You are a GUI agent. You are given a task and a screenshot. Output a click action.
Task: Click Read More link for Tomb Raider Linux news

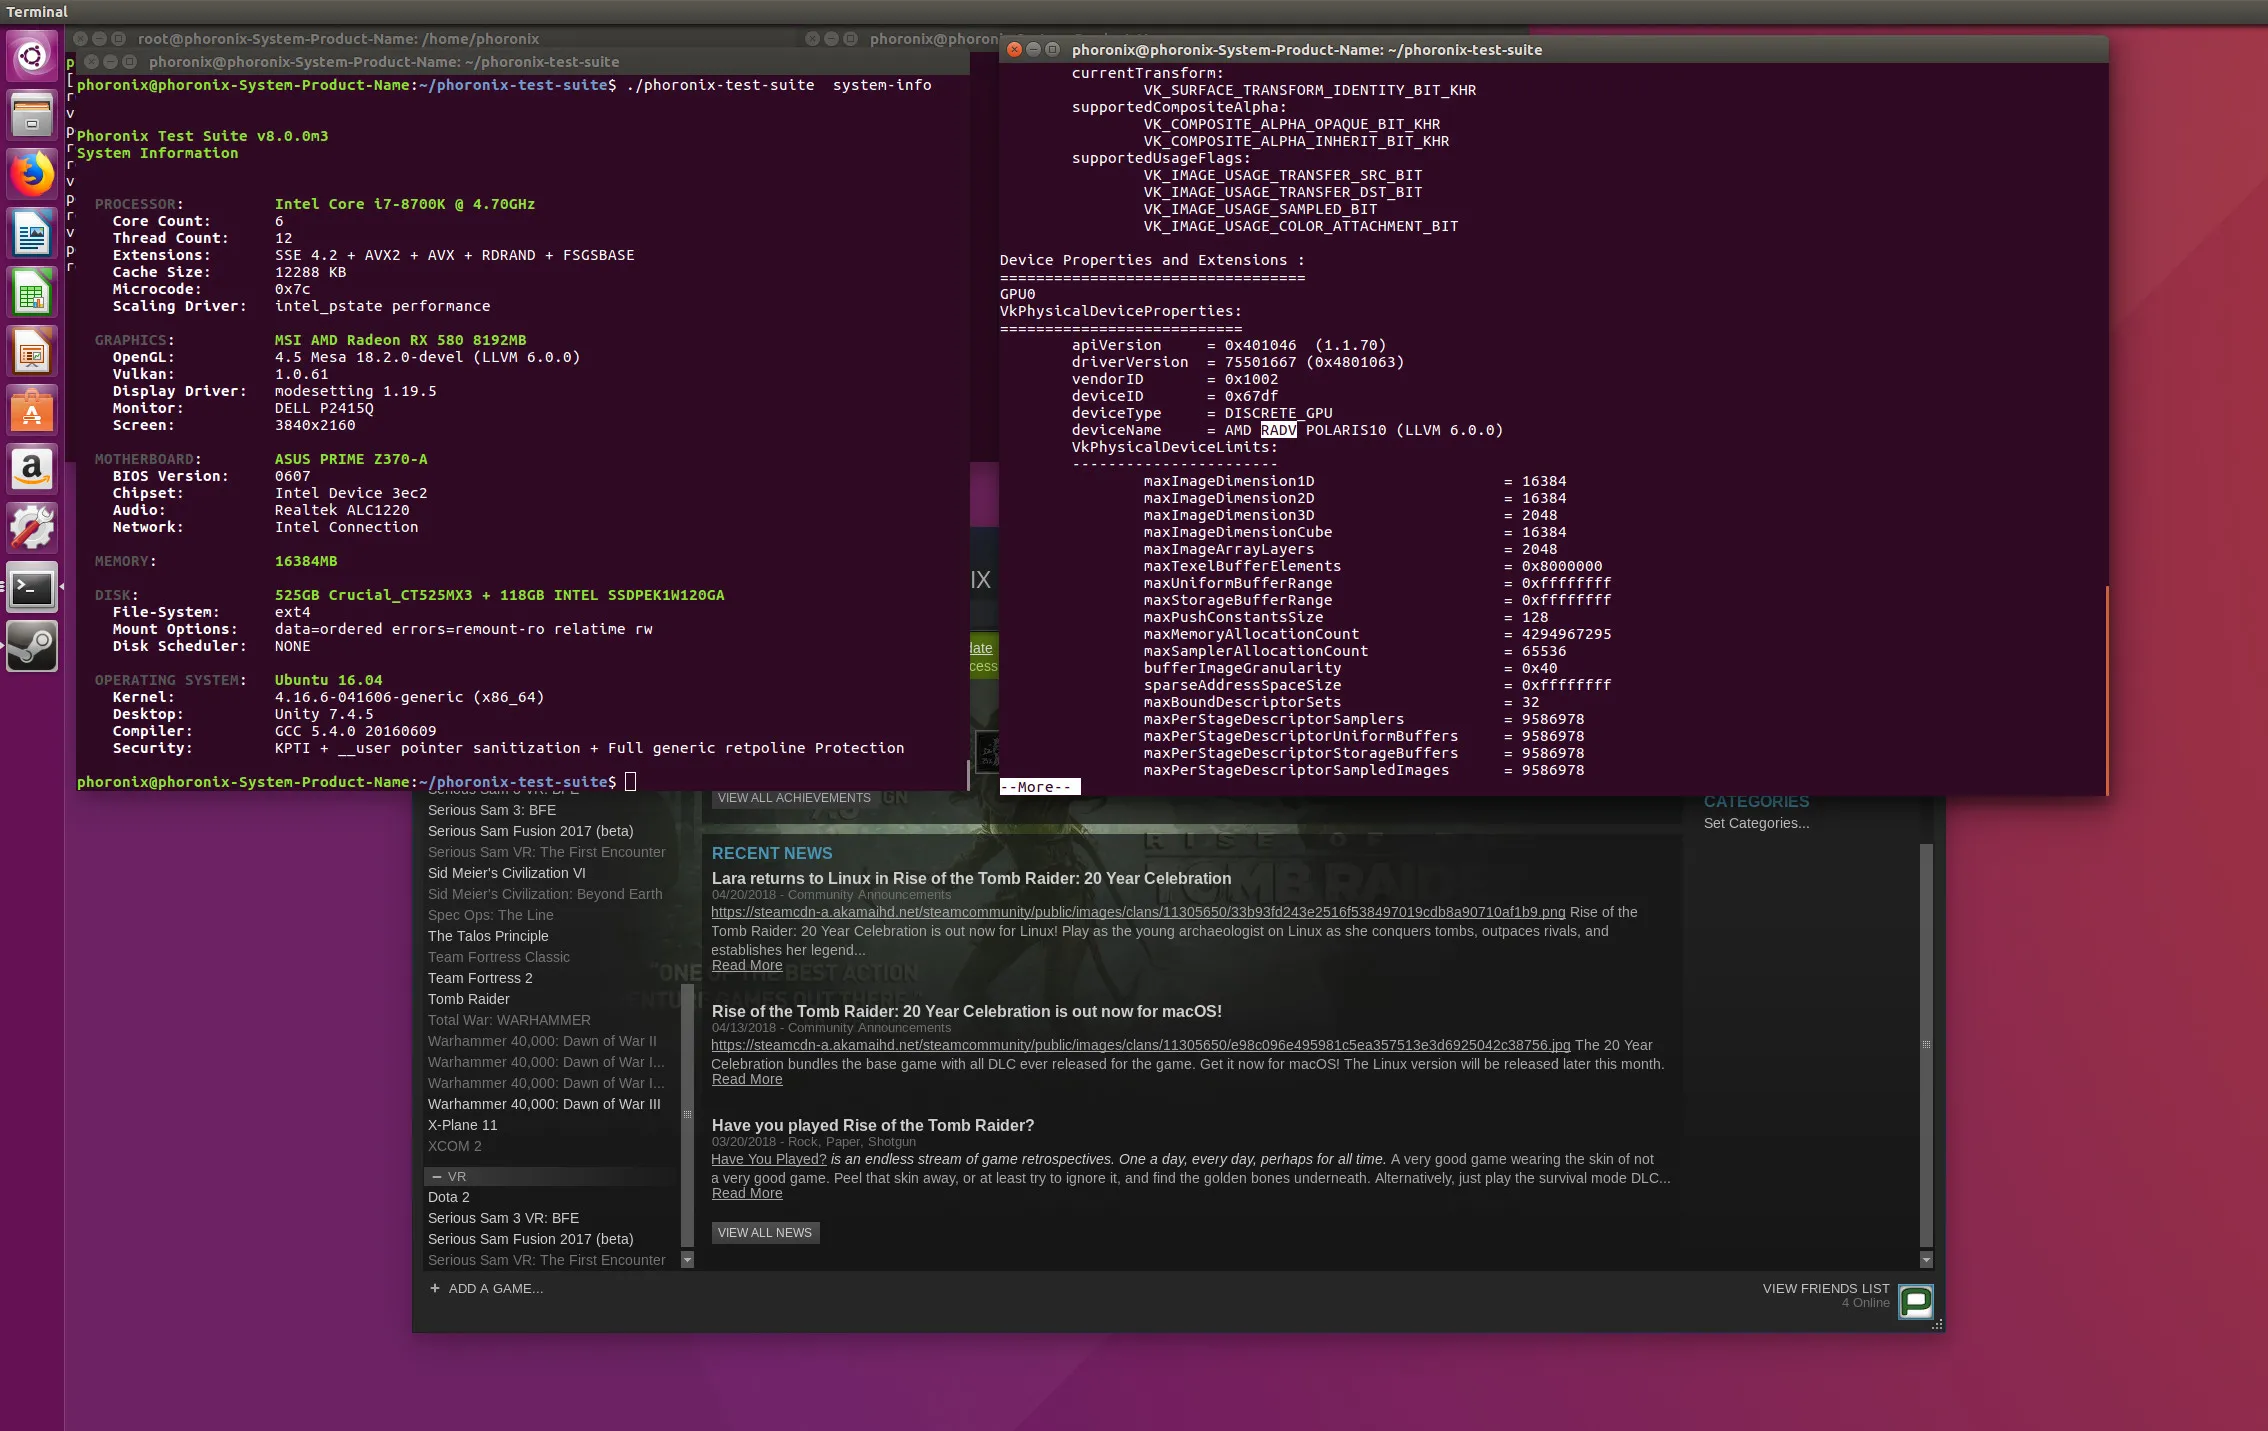click(745, 964)
